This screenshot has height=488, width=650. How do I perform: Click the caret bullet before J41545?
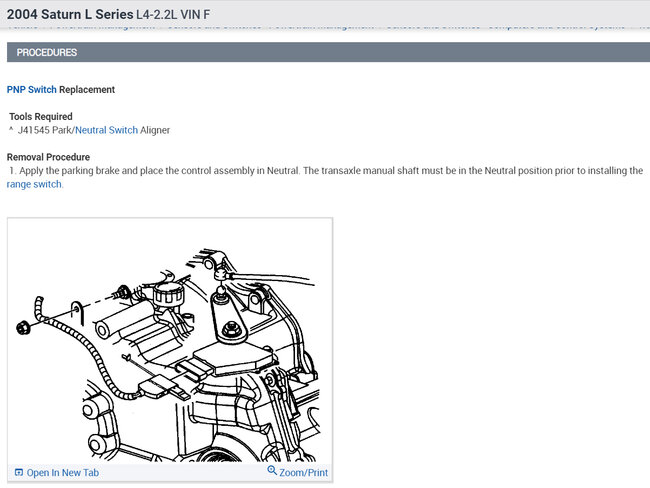click(11, 129)
